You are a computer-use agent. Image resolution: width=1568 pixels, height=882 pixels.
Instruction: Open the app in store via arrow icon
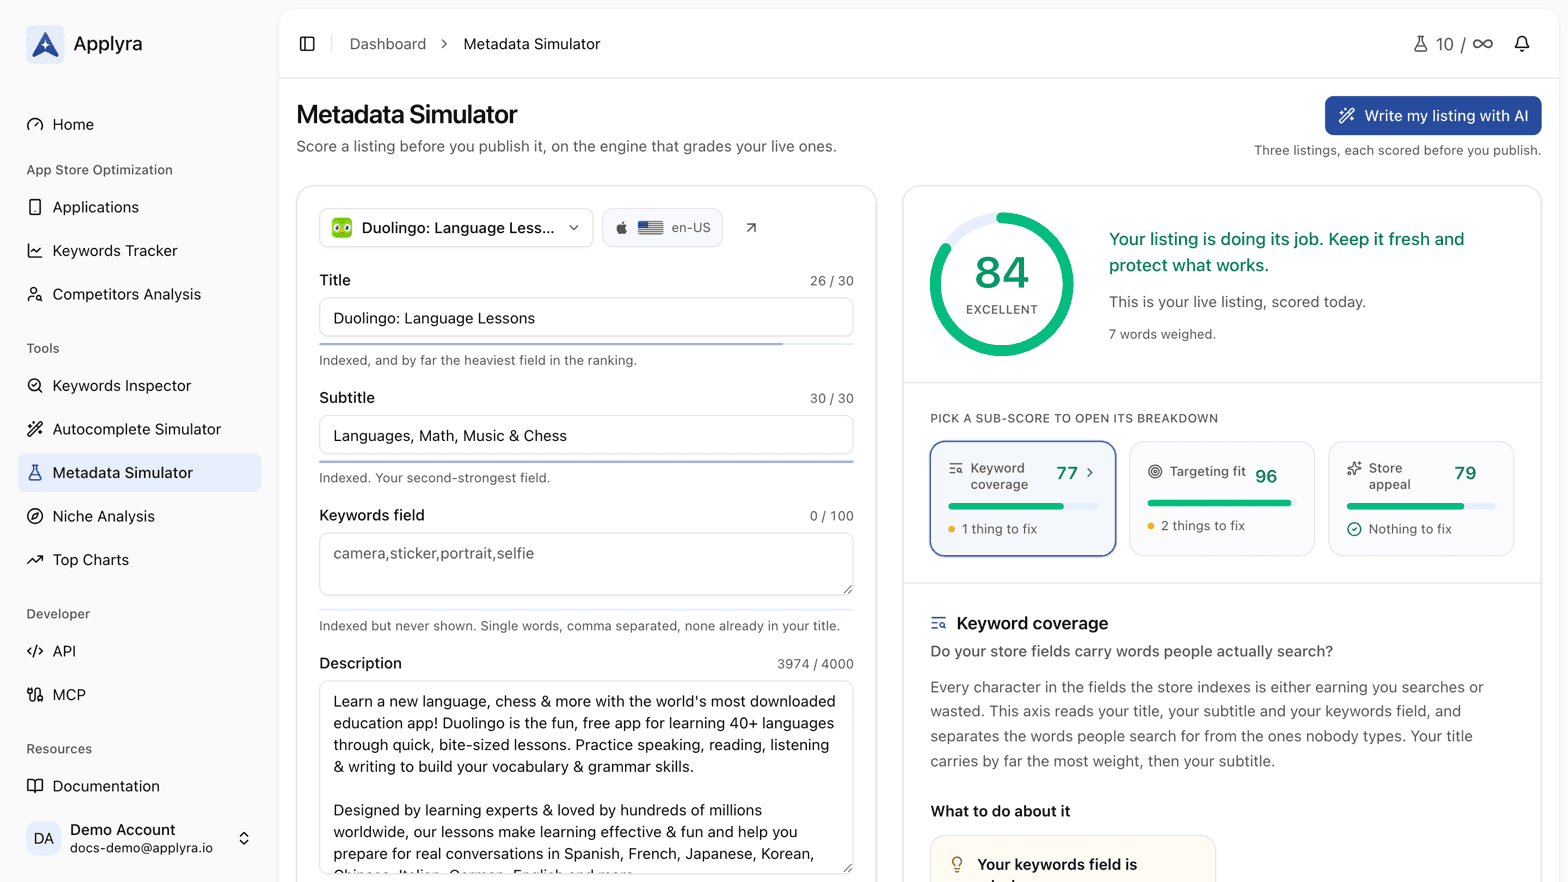[x=751, y=228]
